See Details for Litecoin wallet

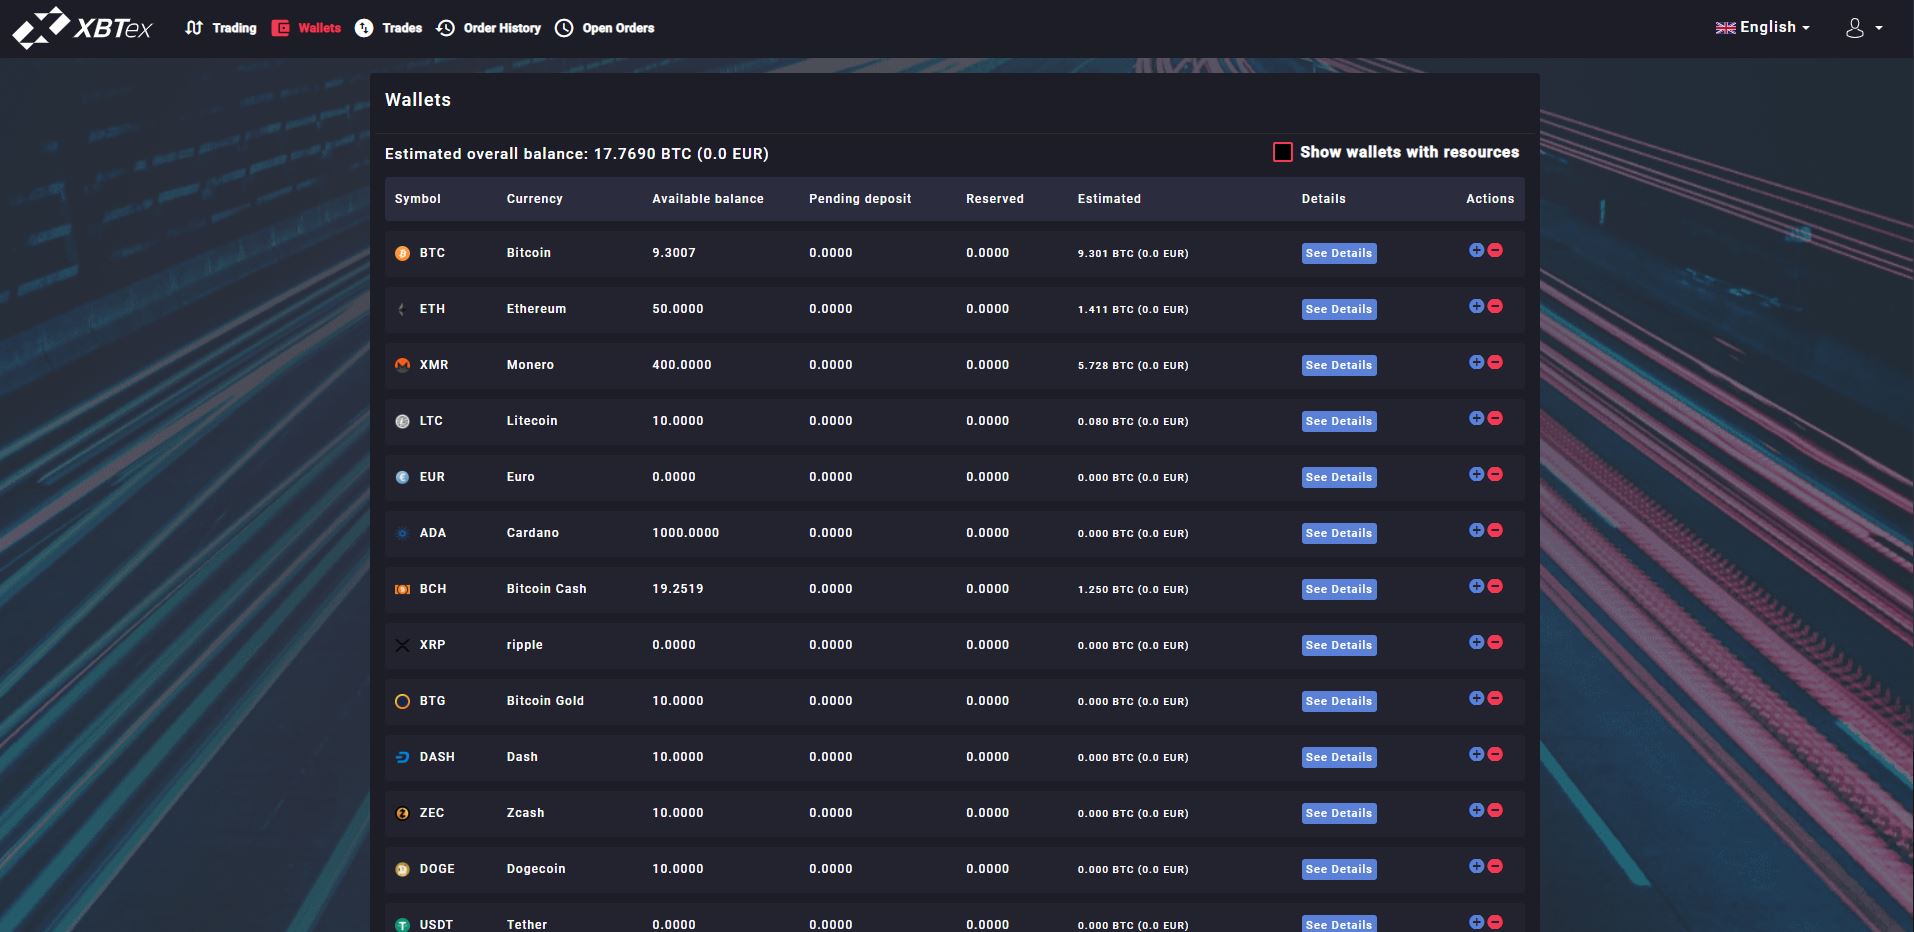[1339, 422]
